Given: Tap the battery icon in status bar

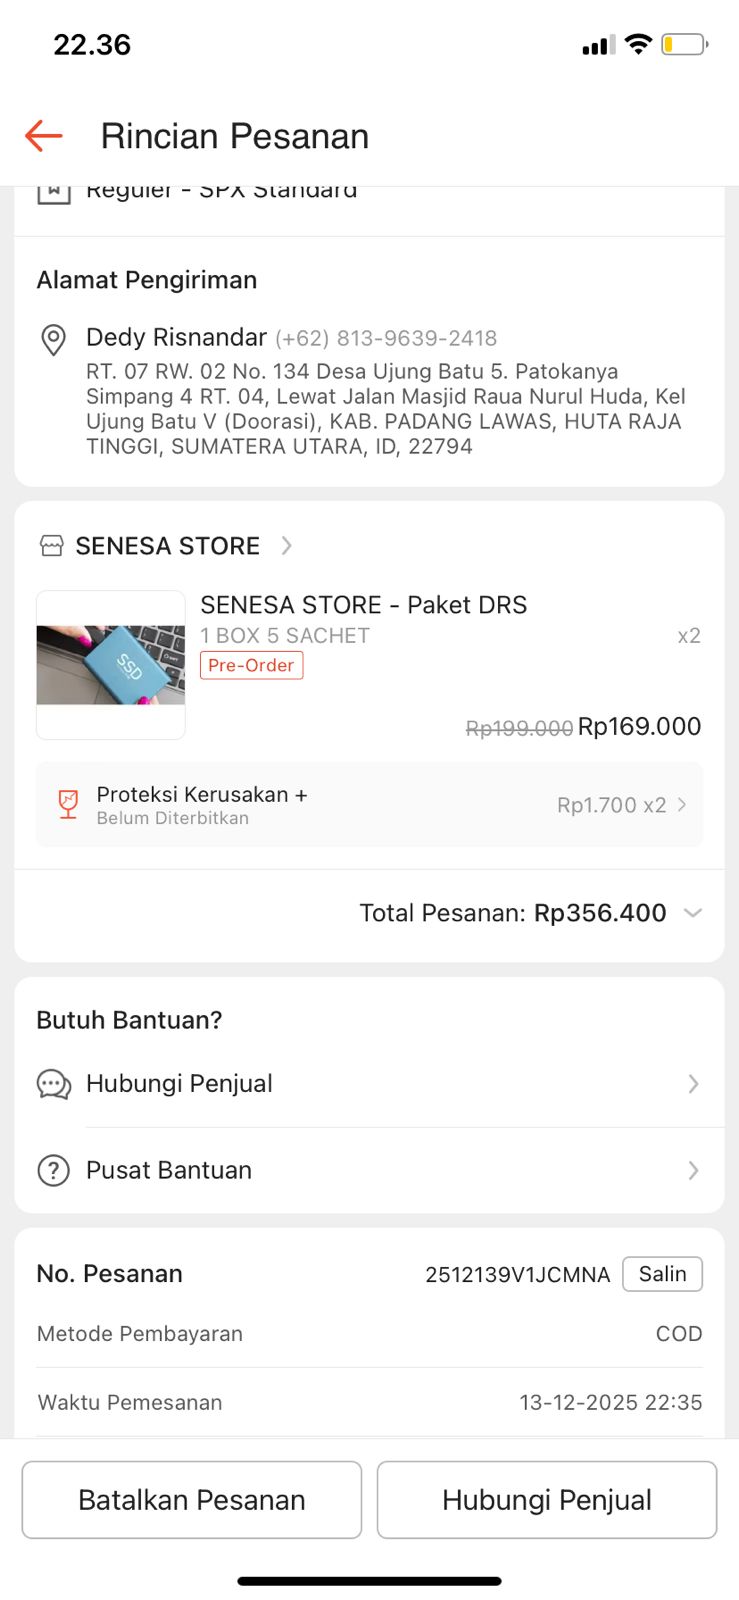Looking at the screenshot, I should pyautogui.click(x=685, y=45).
